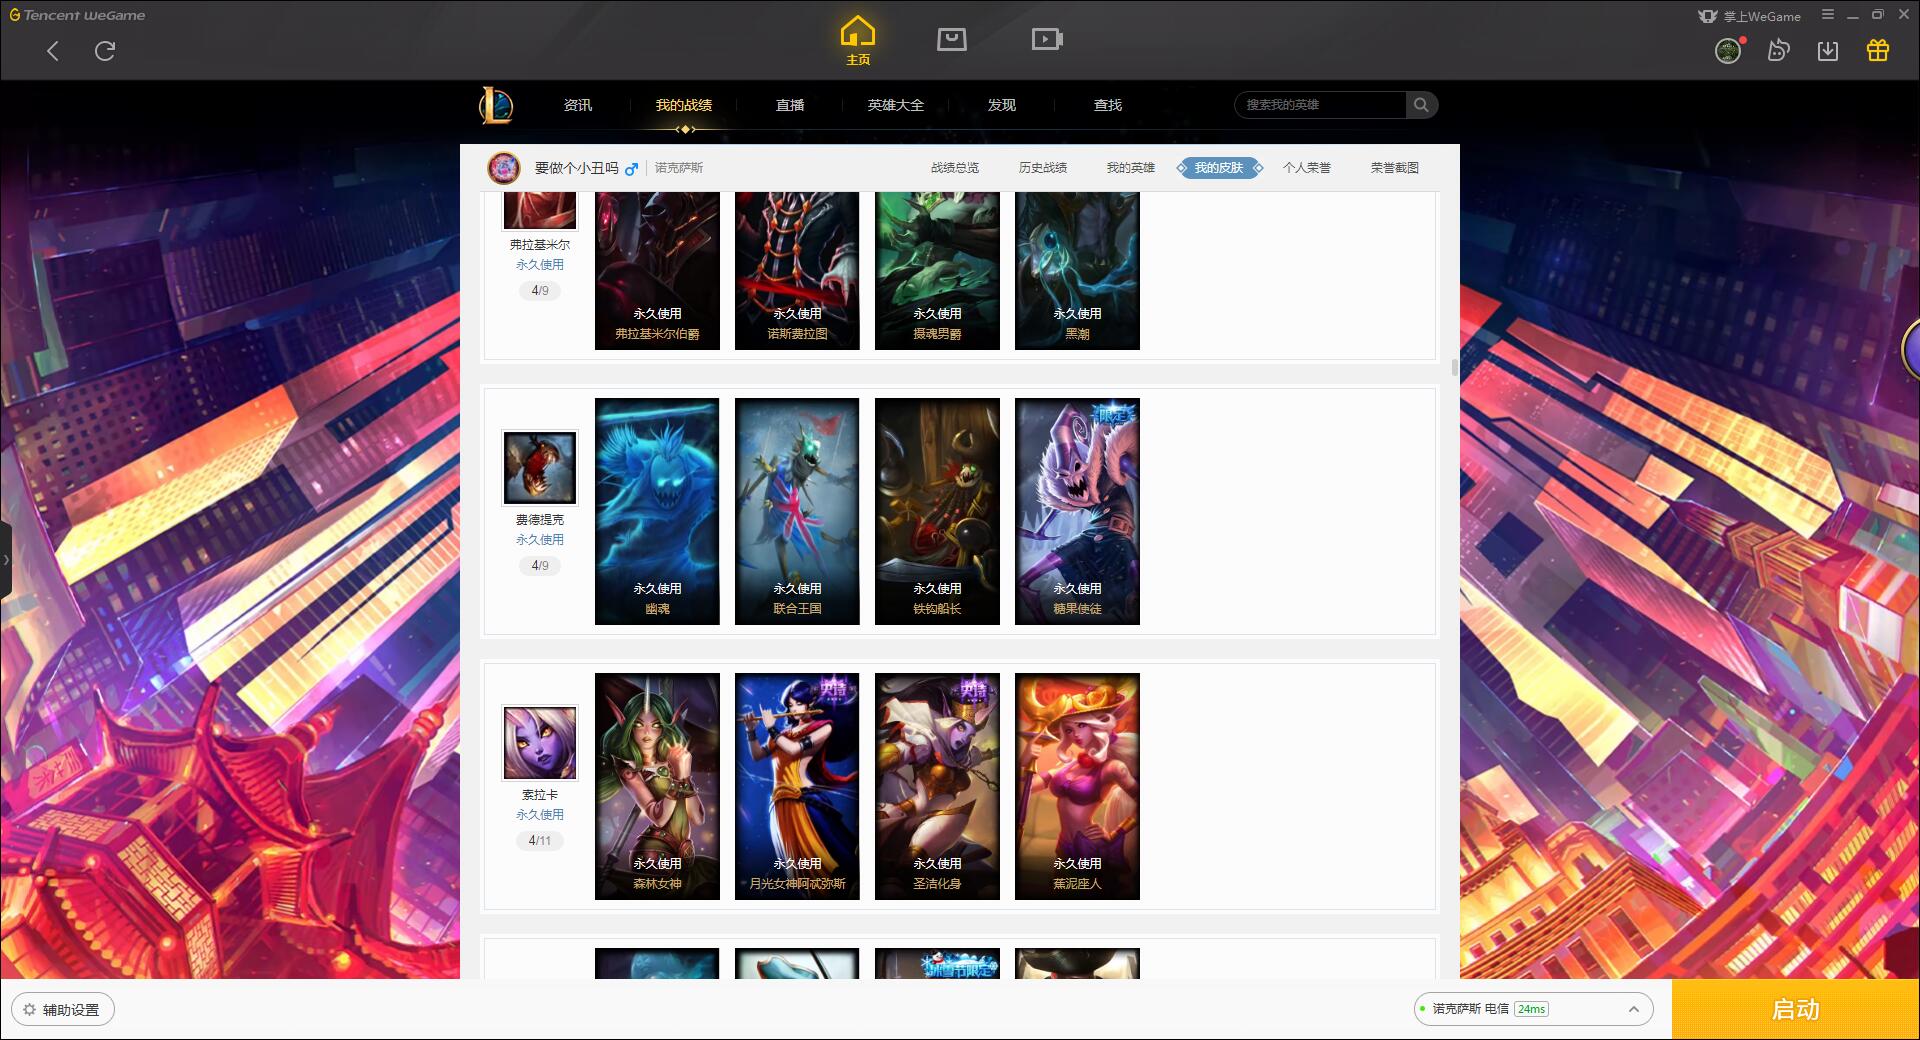The width and height of the screenshot is (1920, 1040).
Task: Open the game store icon
Action: (951, 39)
